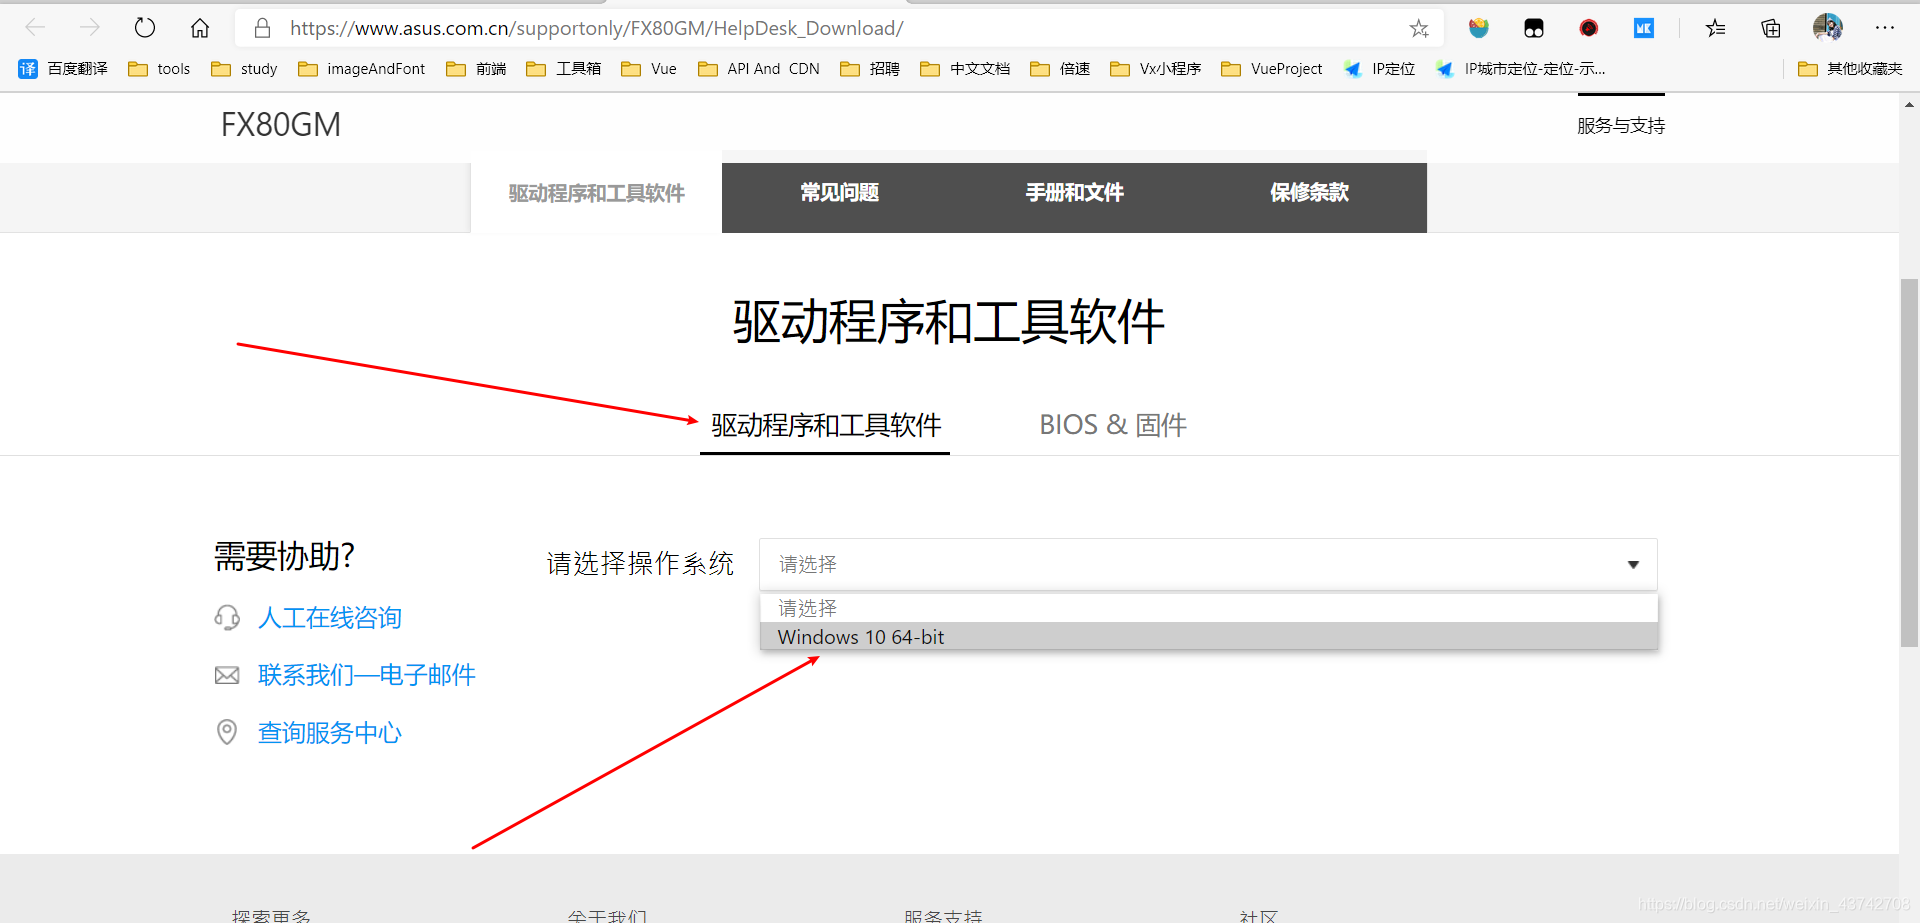Open the Vx小程序 bookmark folder
The height and width of the screenshot is (923, 1920).
[1156, 69]
